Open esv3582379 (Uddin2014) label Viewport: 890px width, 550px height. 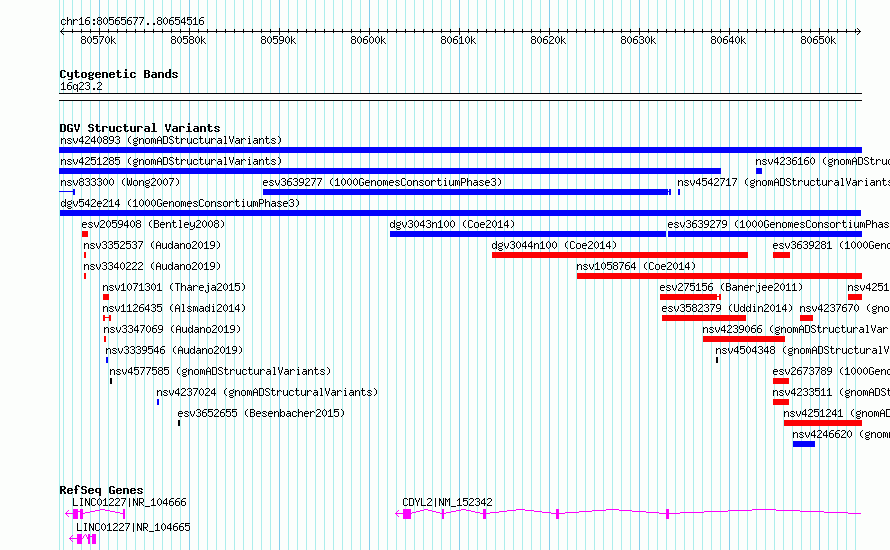pos(727,308)
